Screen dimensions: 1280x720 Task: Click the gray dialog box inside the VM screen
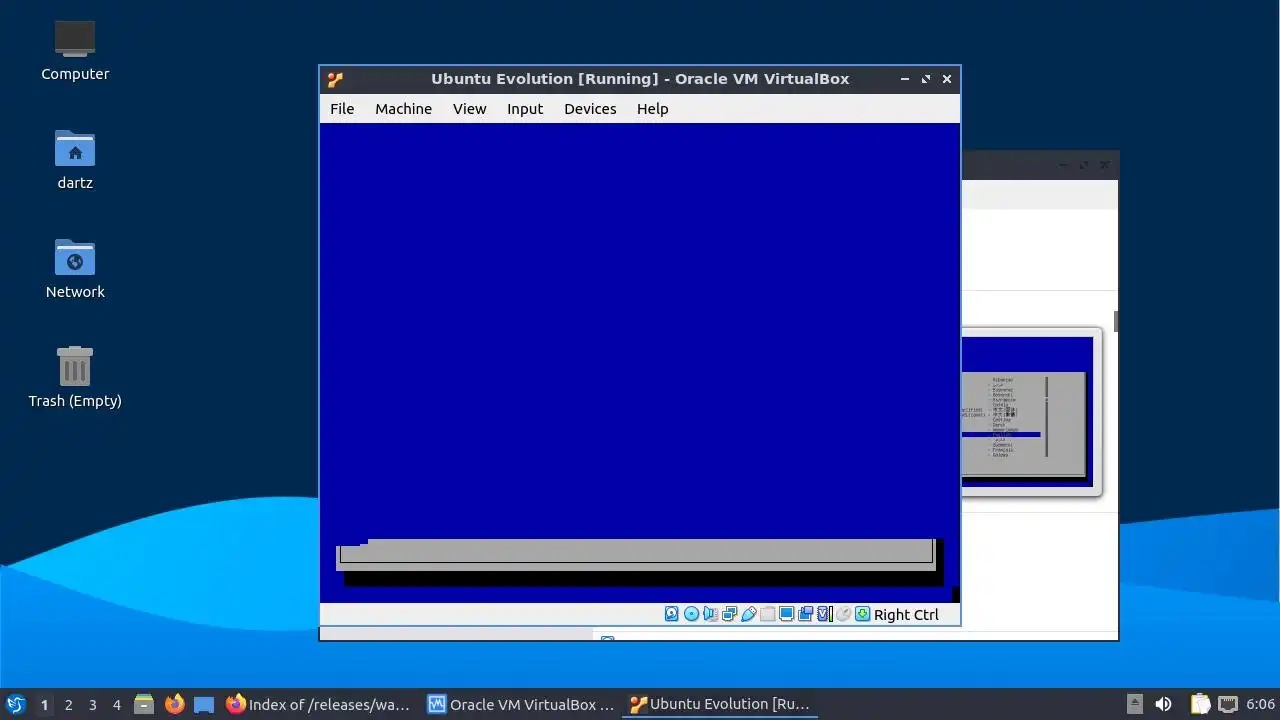click(637, 555)
